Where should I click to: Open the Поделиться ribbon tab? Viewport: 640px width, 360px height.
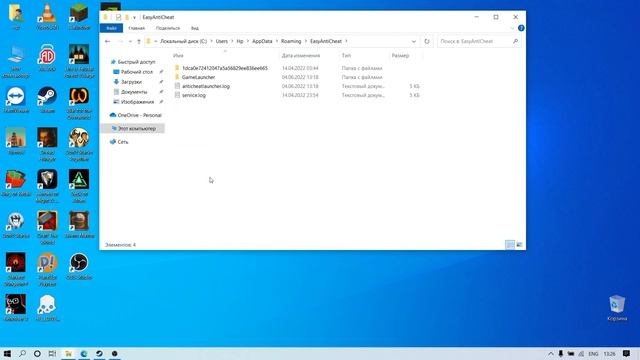point(168,28)
